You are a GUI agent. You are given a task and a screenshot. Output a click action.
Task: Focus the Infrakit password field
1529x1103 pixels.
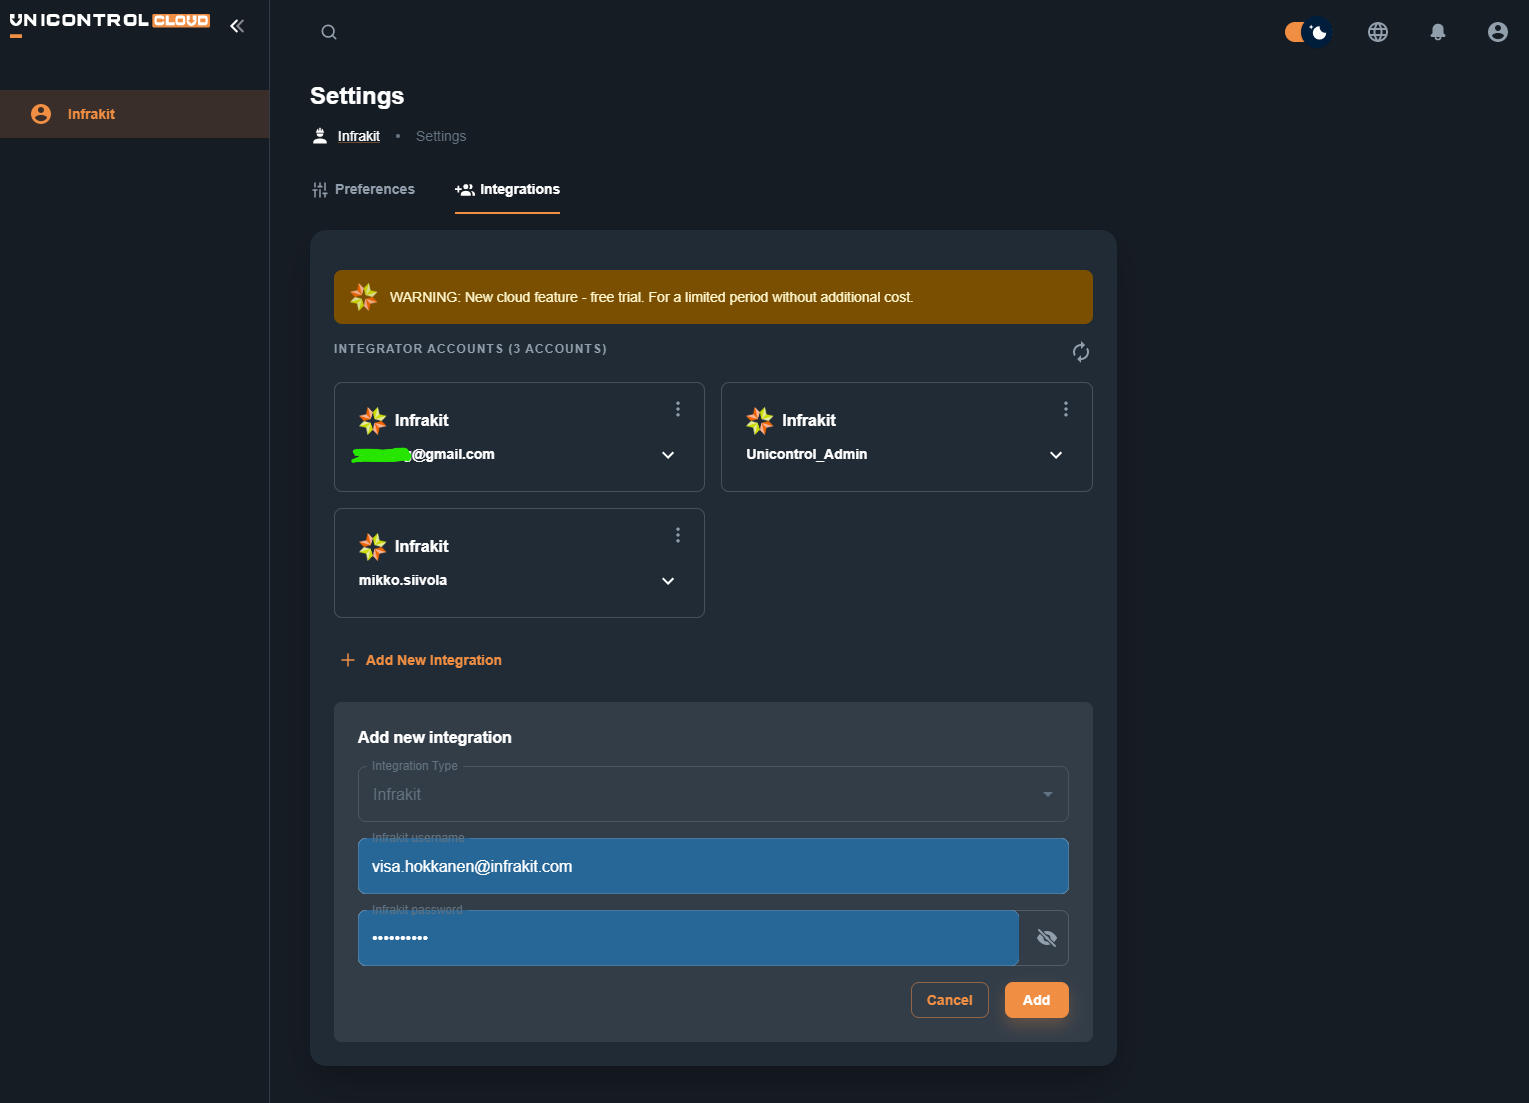688,938
